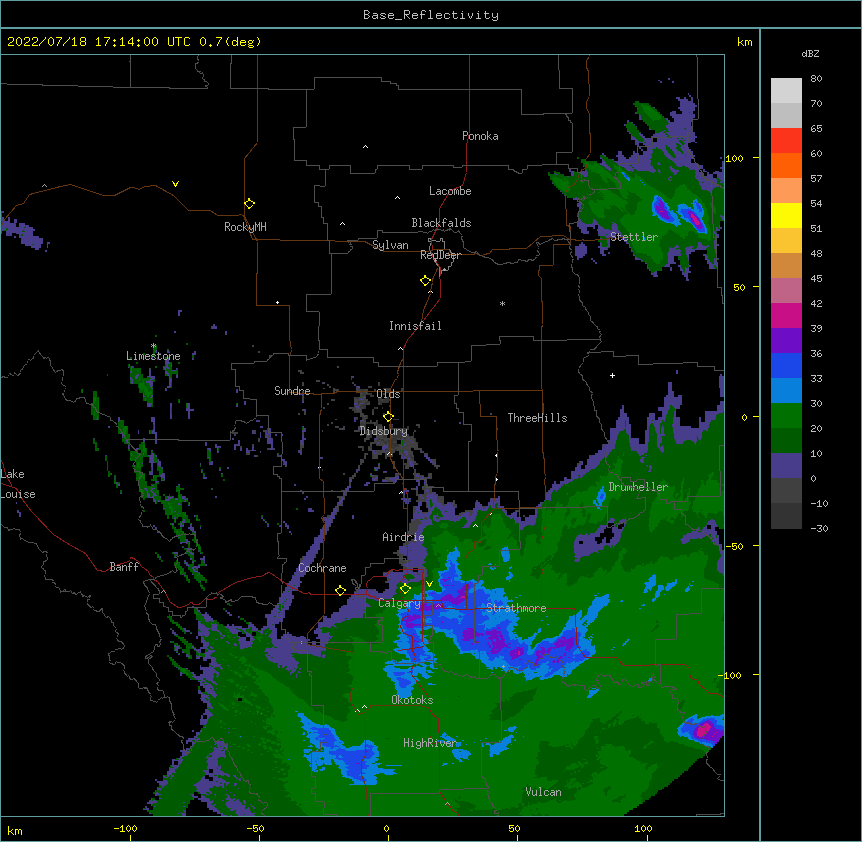Click the magenta storm core east of Stettler
This screenshot has height=842, width=862.
tap(695, 218)
